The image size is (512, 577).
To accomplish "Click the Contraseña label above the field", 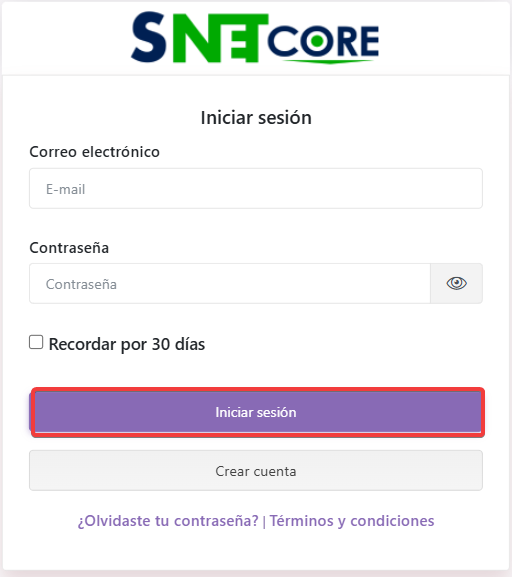I will (x=69, y=248).
